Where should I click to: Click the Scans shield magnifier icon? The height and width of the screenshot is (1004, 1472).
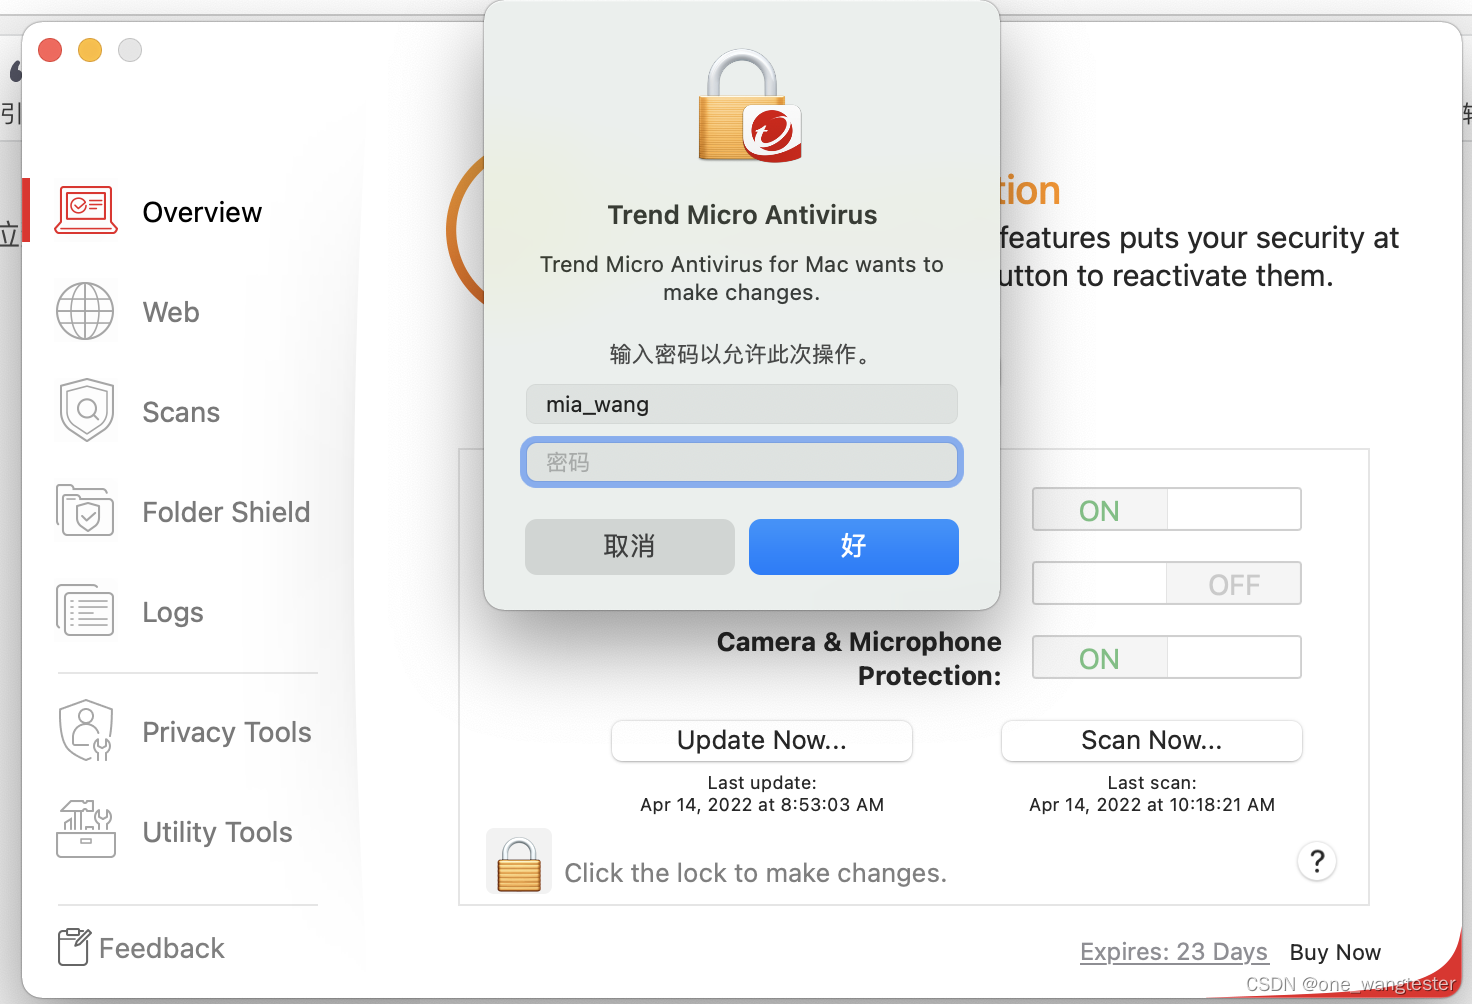[87, 410]
